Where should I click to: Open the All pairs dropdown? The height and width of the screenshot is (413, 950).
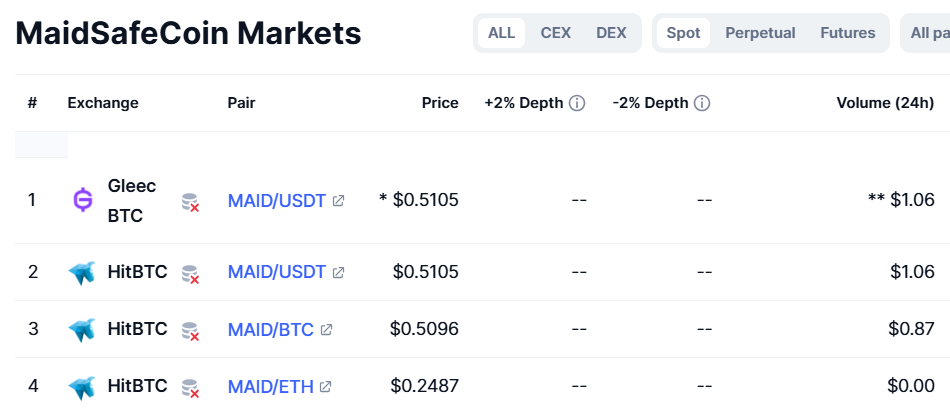[x=925, y=33]
